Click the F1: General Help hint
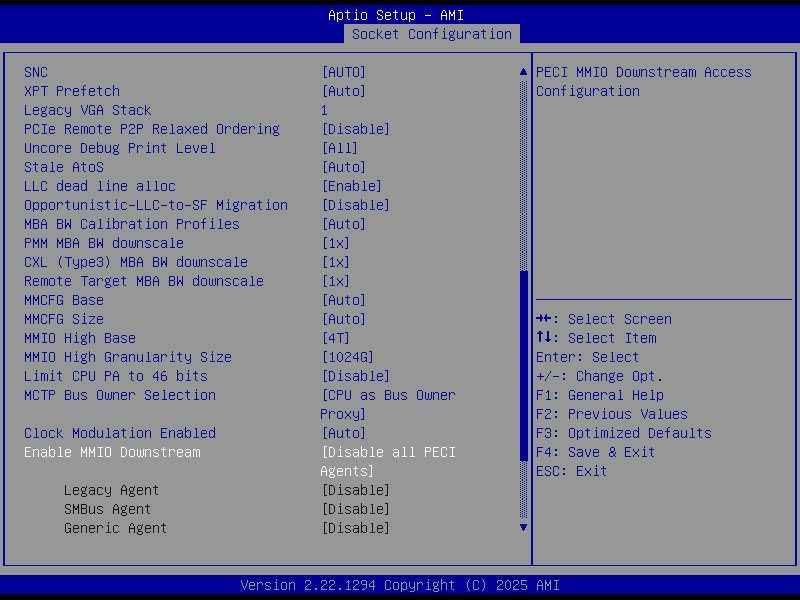Image resolution: width=800 pixels, height=600 pixels. (x=599, y=395)
